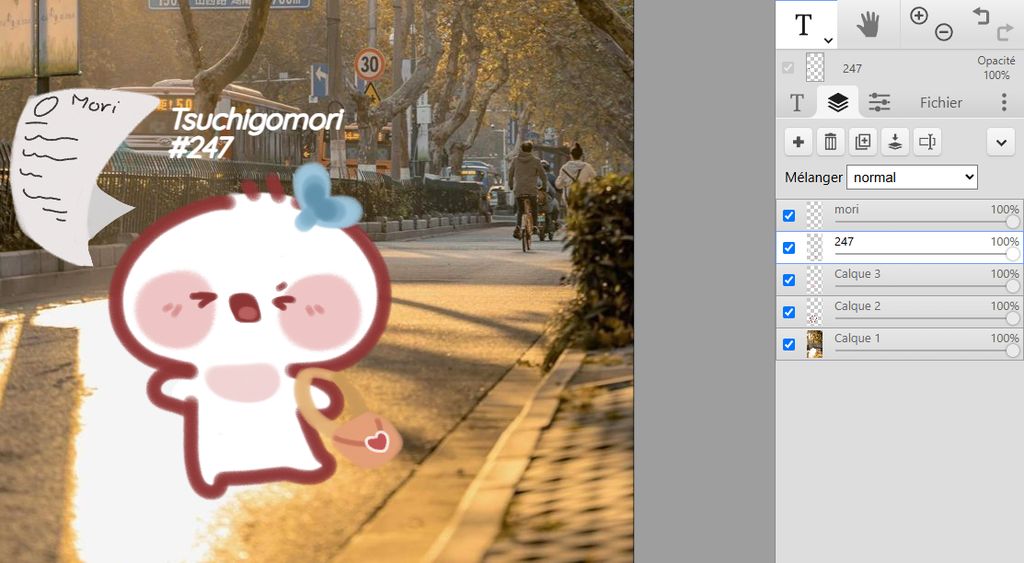Redo the last action

[1005, 31]
